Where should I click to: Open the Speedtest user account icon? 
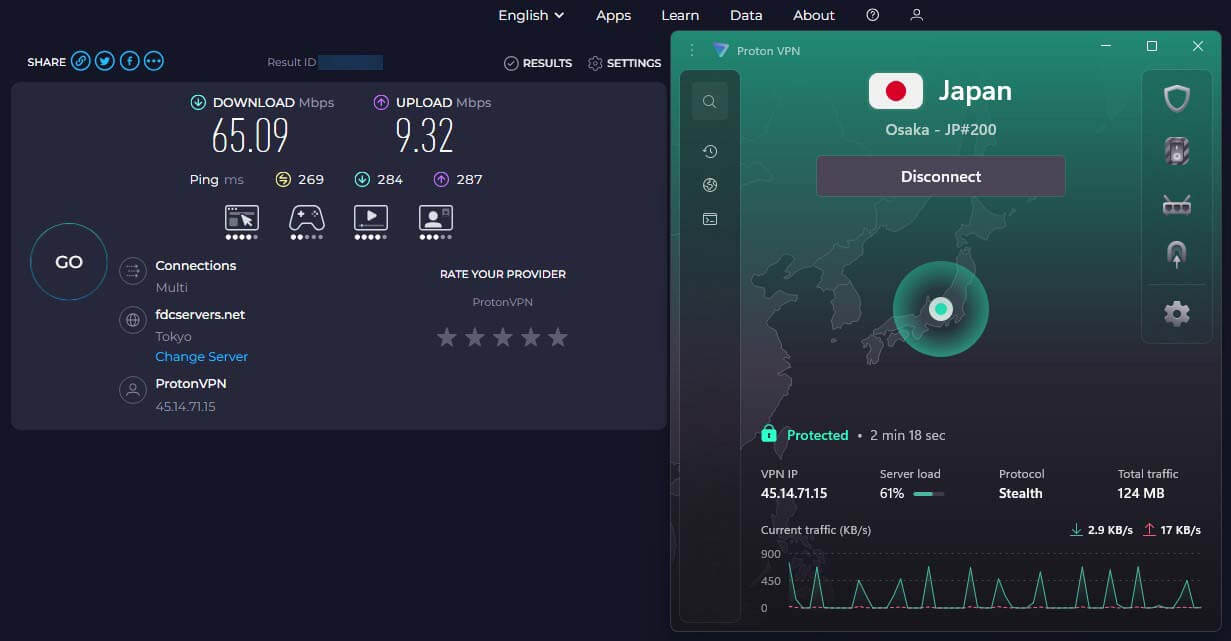pyautogui.click(x=916, y=15)
